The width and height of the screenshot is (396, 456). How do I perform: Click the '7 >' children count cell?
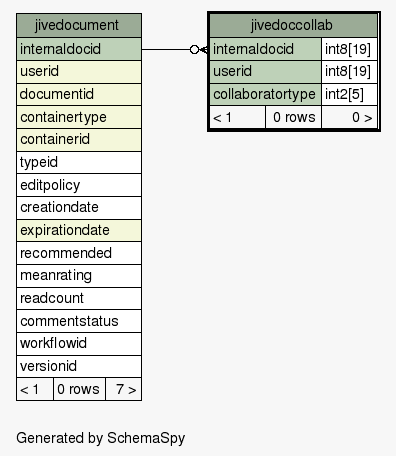click(x=124, y=389)
